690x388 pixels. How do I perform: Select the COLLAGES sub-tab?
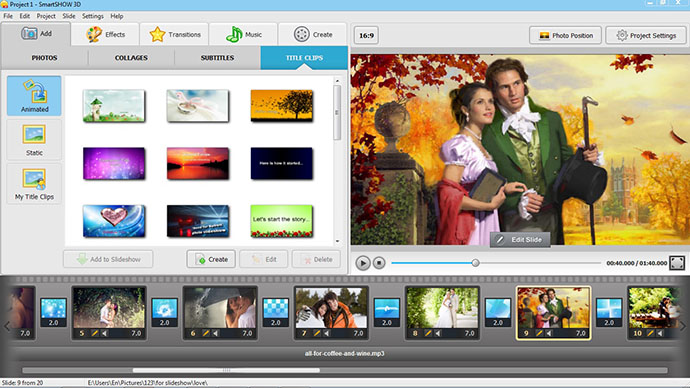(x=131, y=58)
